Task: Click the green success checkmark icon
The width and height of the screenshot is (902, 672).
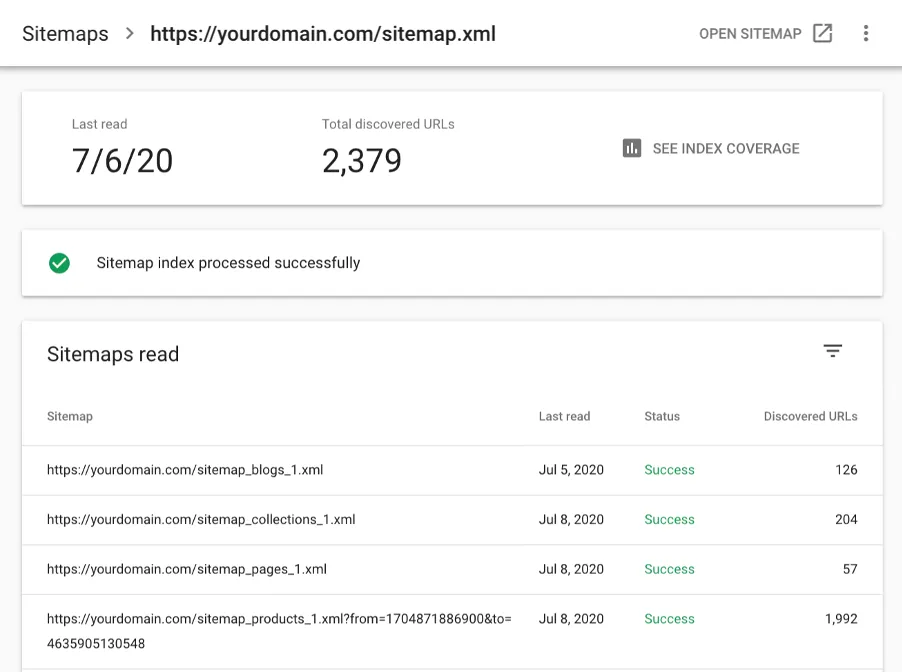Action: (x=60, y=263)
